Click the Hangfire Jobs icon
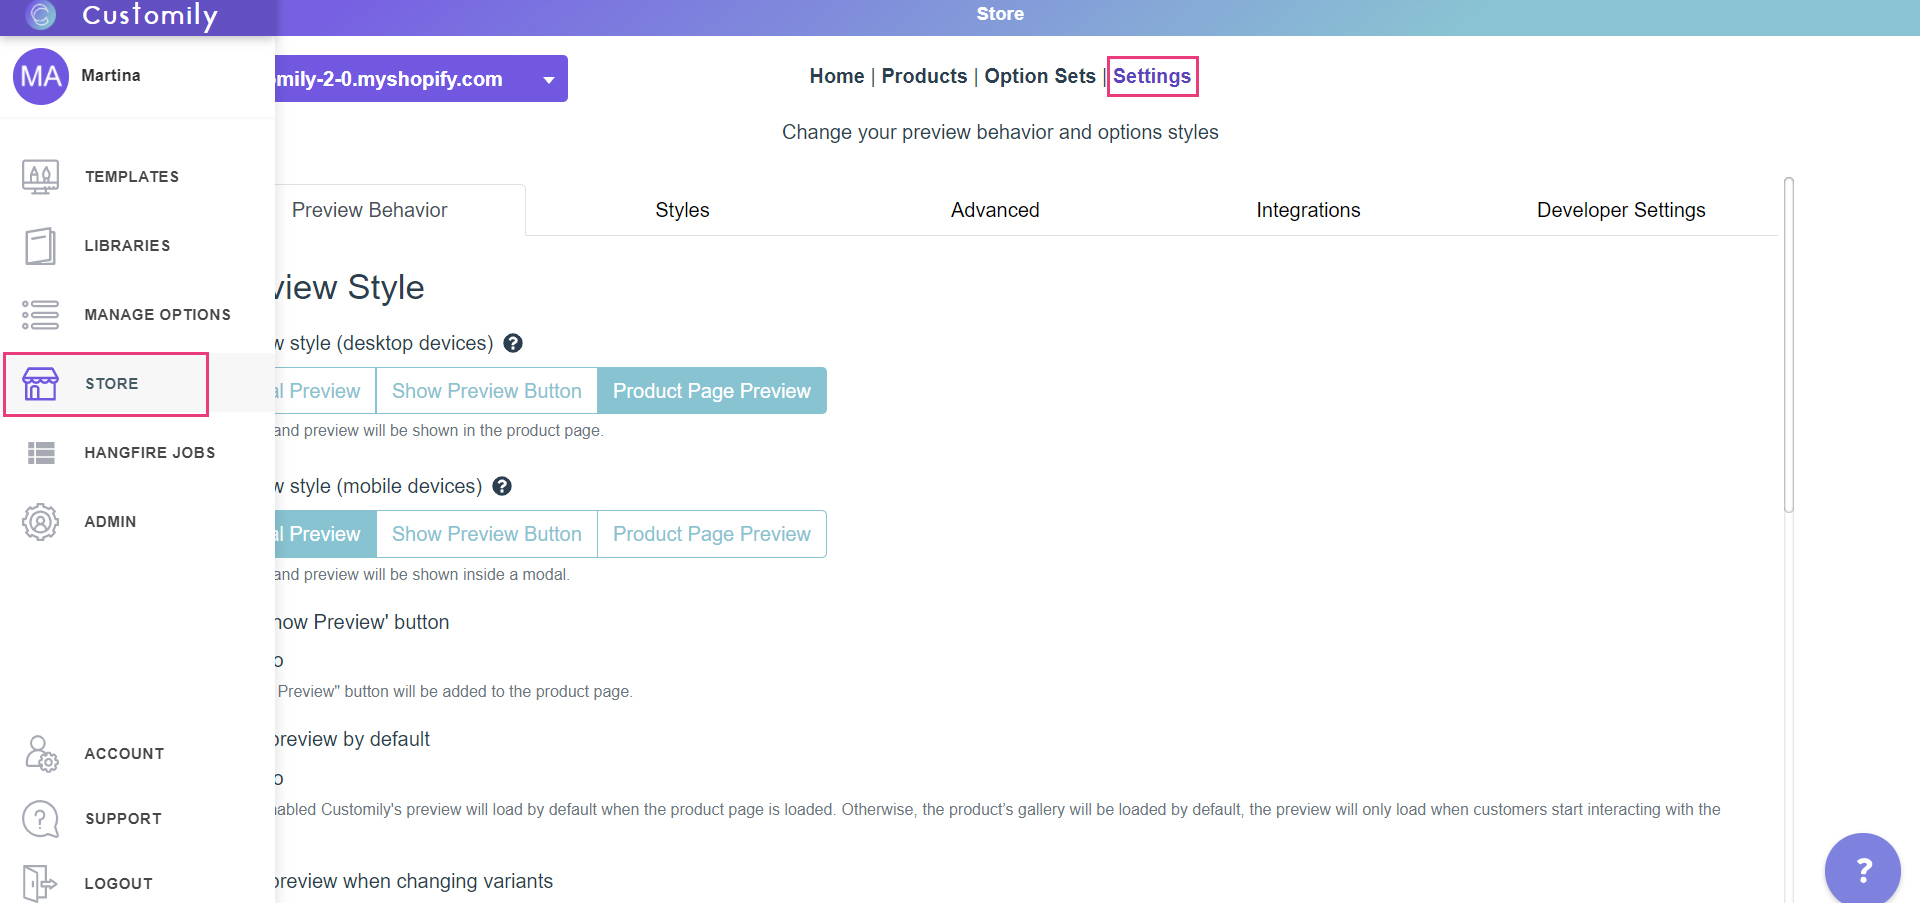This screenshot has height=903, width=1920. (41, 453)
